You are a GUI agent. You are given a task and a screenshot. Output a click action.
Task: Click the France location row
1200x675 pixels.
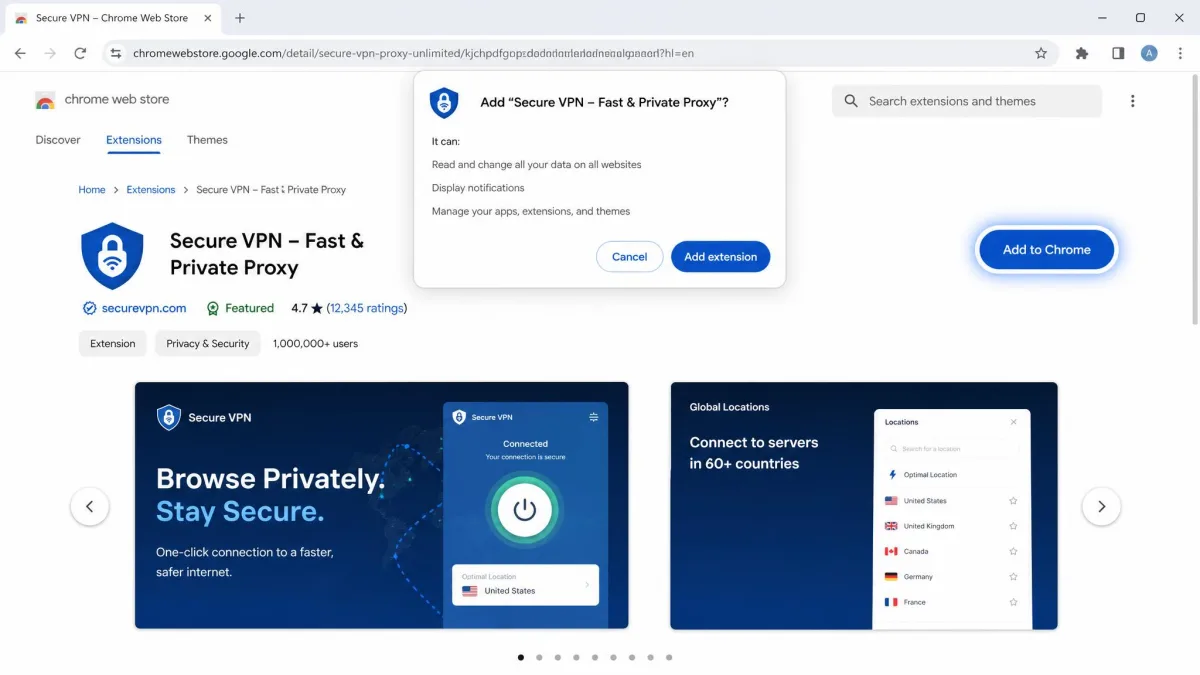pos(951,602)
